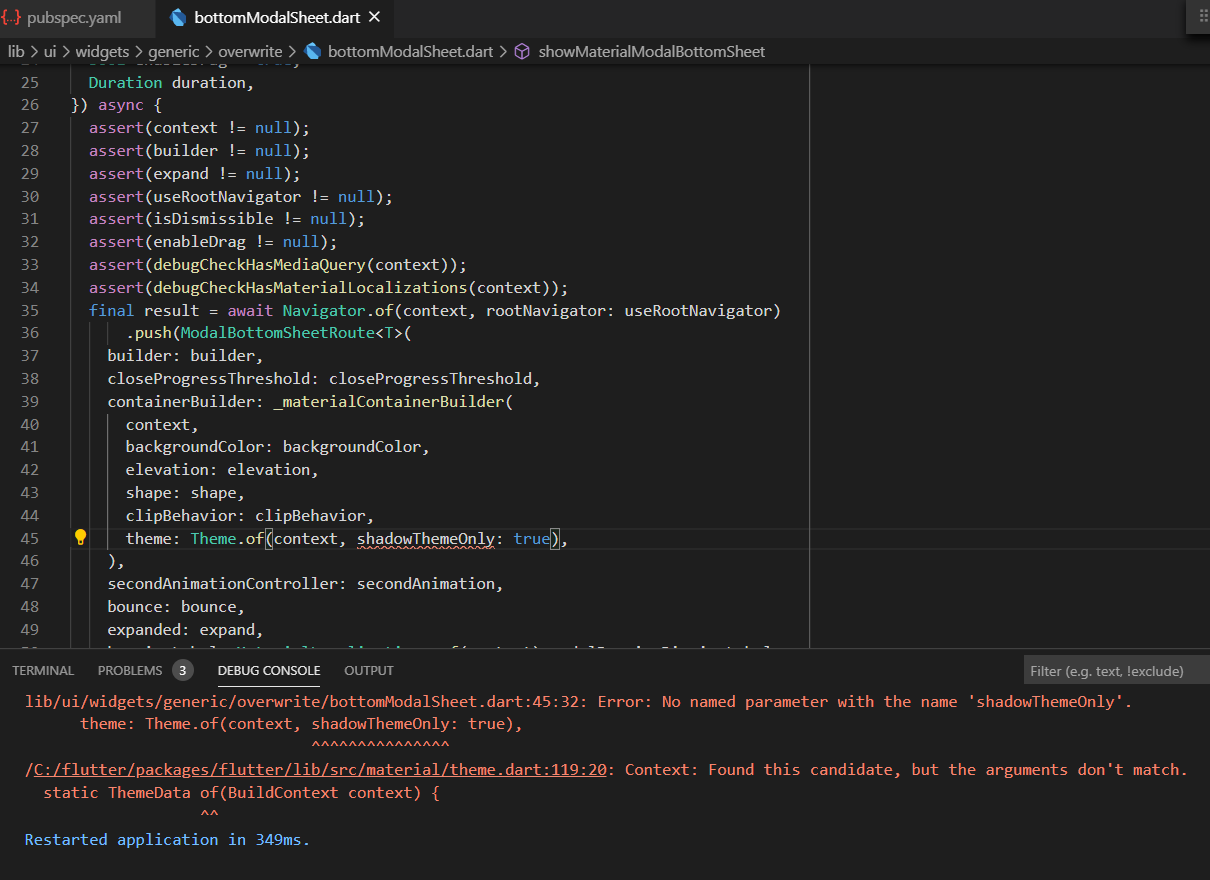Click the {..} YAML icon on the pubspec.yaml tab
This screenshot has height=880, width=1210.
13,17
